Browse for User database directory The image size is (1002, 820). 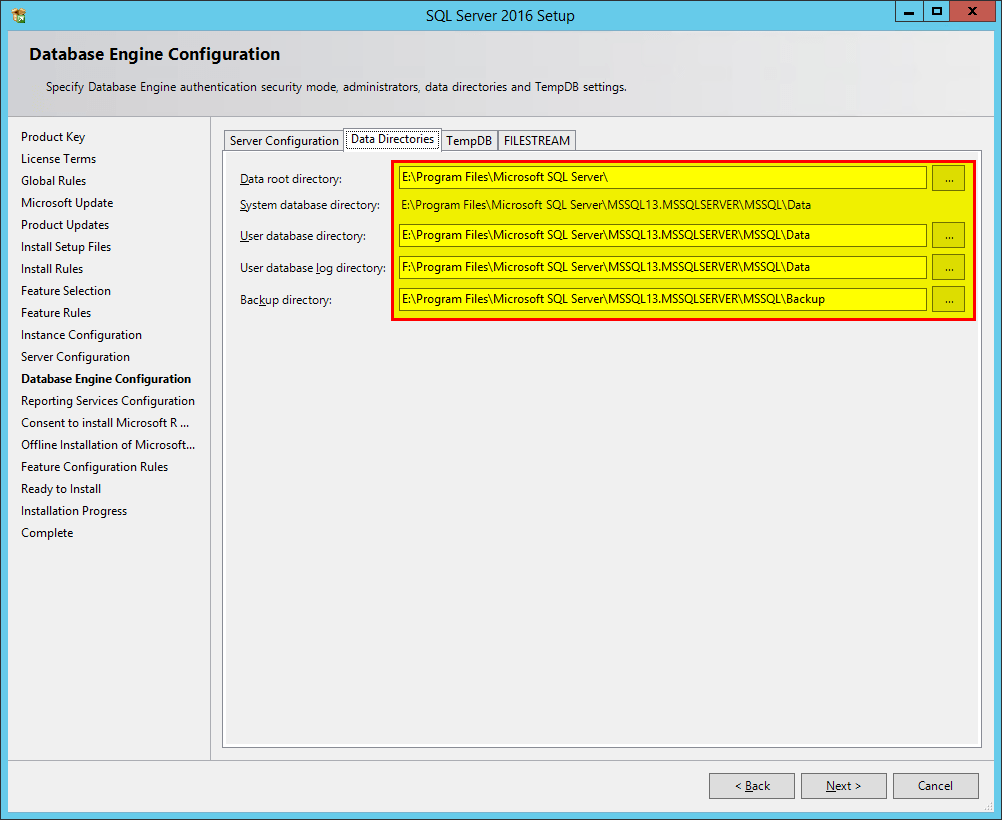[948, 236]
